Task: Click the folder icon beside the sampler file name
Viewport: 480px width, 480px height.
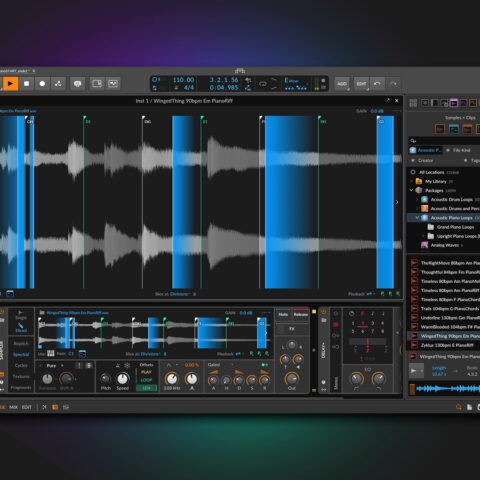Action: point(42,313)
